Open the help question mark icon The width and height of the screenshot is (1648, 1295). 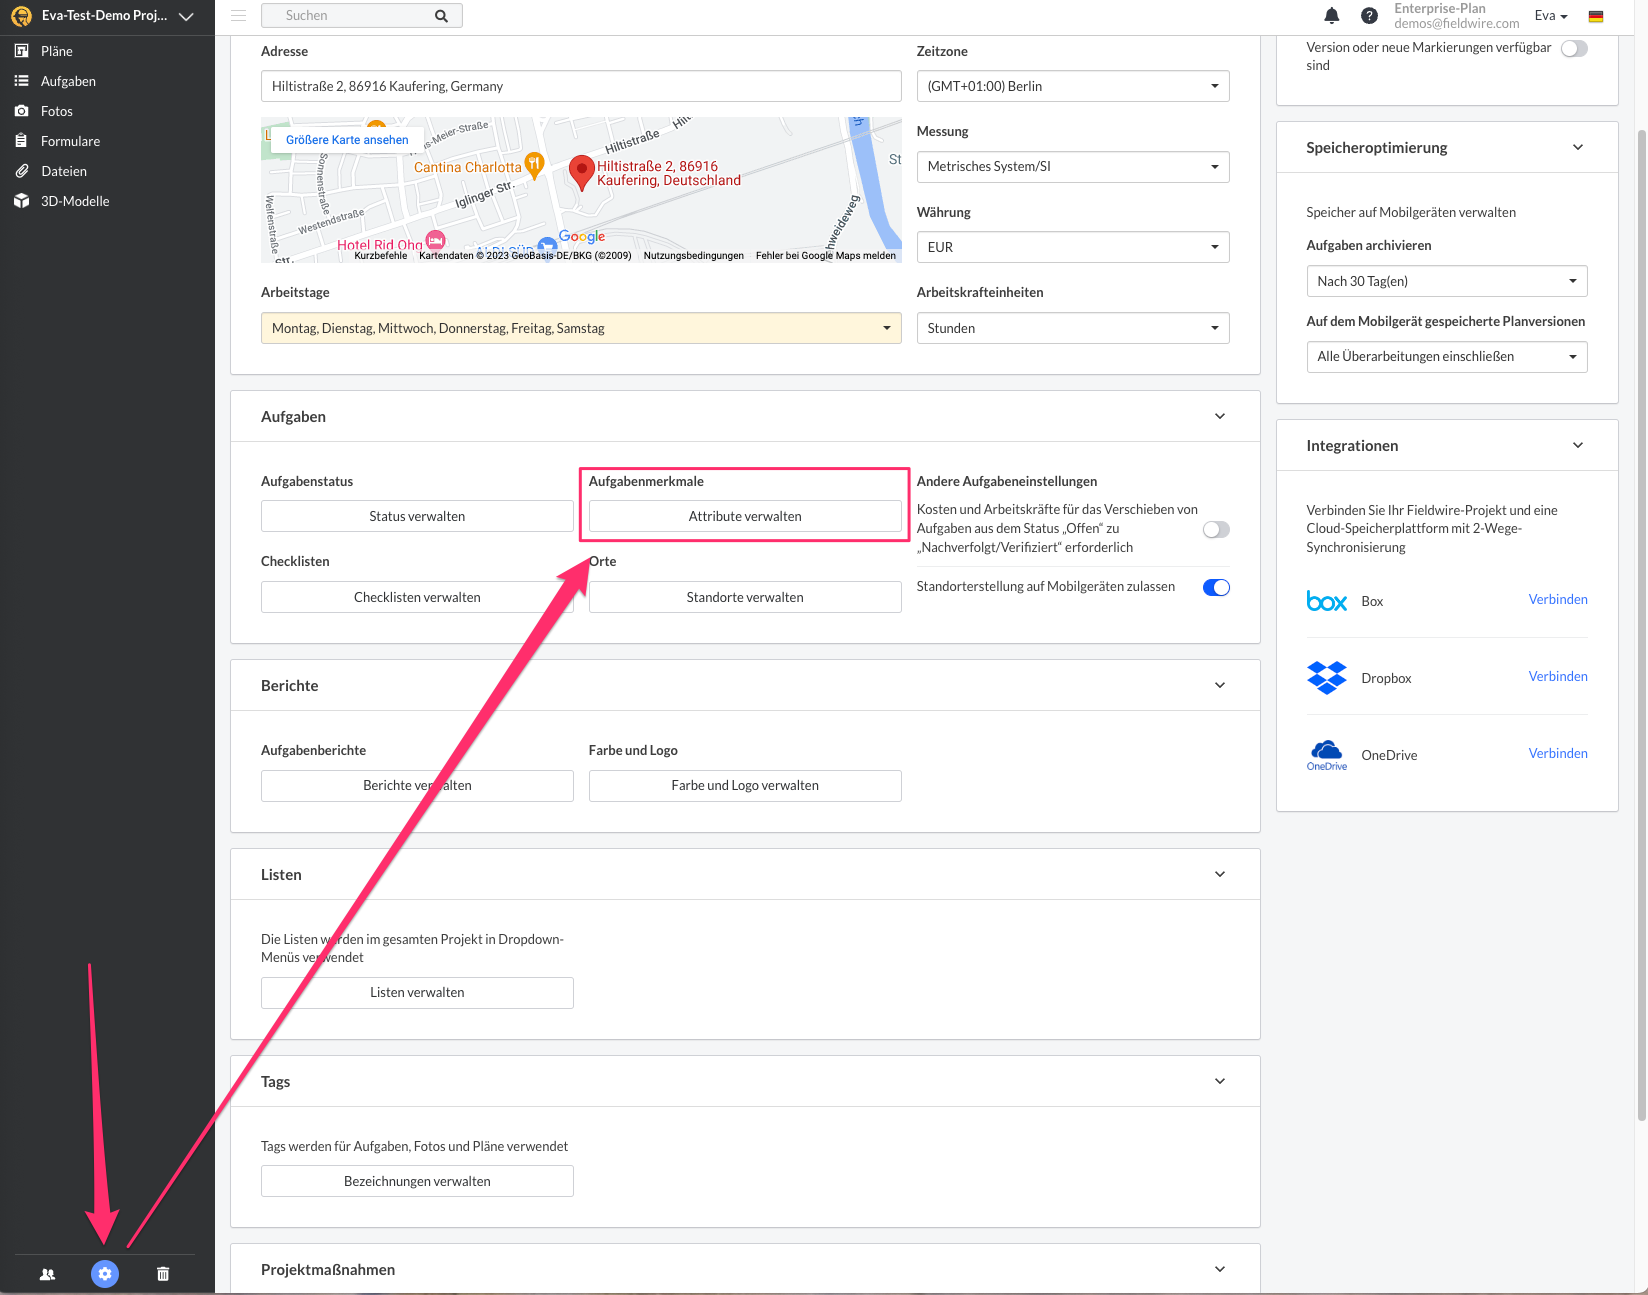point(1369,16)
